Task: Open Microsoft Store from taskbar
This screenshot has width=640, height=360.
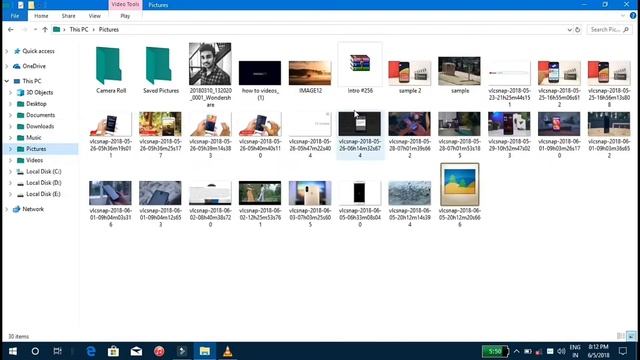Action: tap(113, 351)
